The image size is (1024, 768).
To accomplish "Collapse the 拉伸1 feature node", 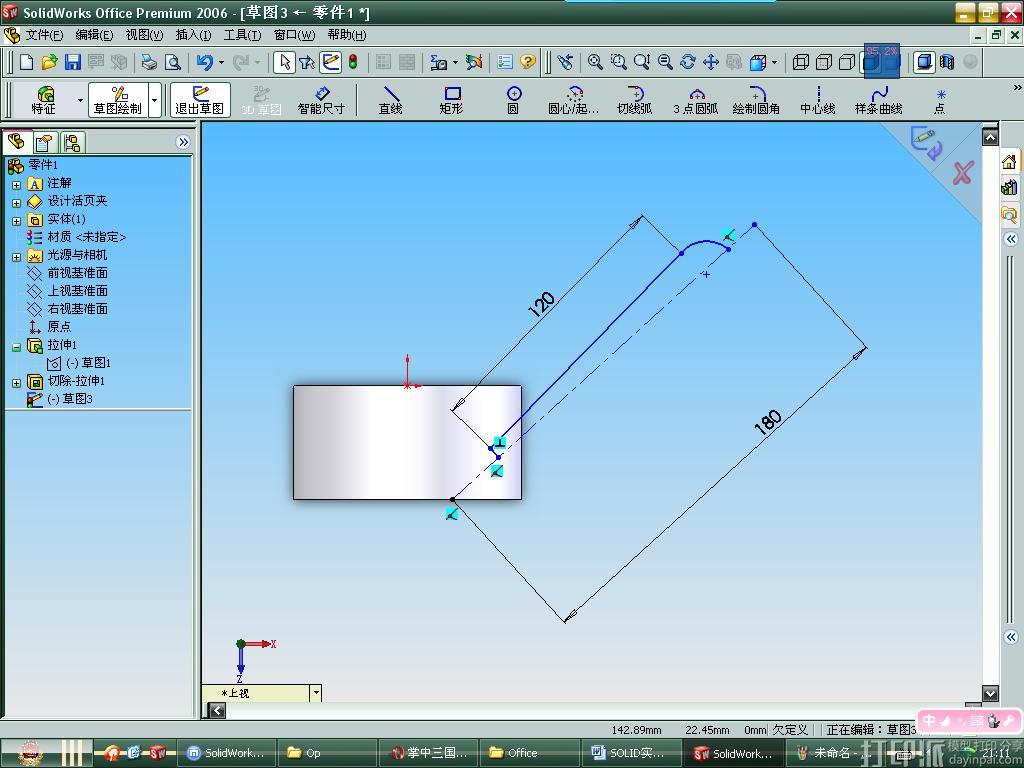I will [16, 346].
